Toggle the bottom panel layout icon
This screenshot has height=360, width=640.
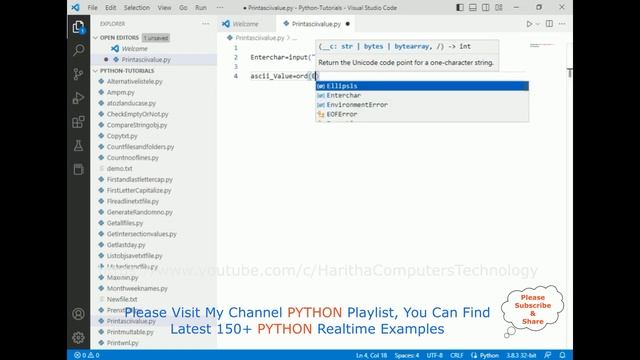(x=473, y=7)
